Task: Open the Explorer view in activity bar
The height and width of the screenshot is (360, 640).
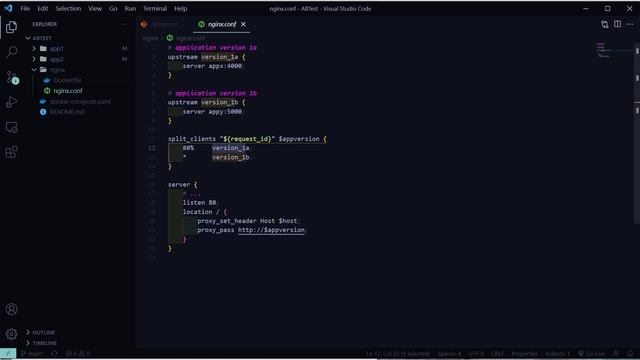Action: (x=11, y=27)
